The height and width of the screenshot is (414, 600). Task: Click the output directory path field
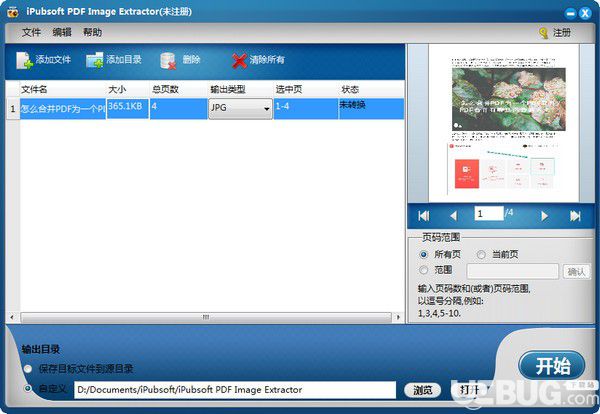(x=235, y=390)
